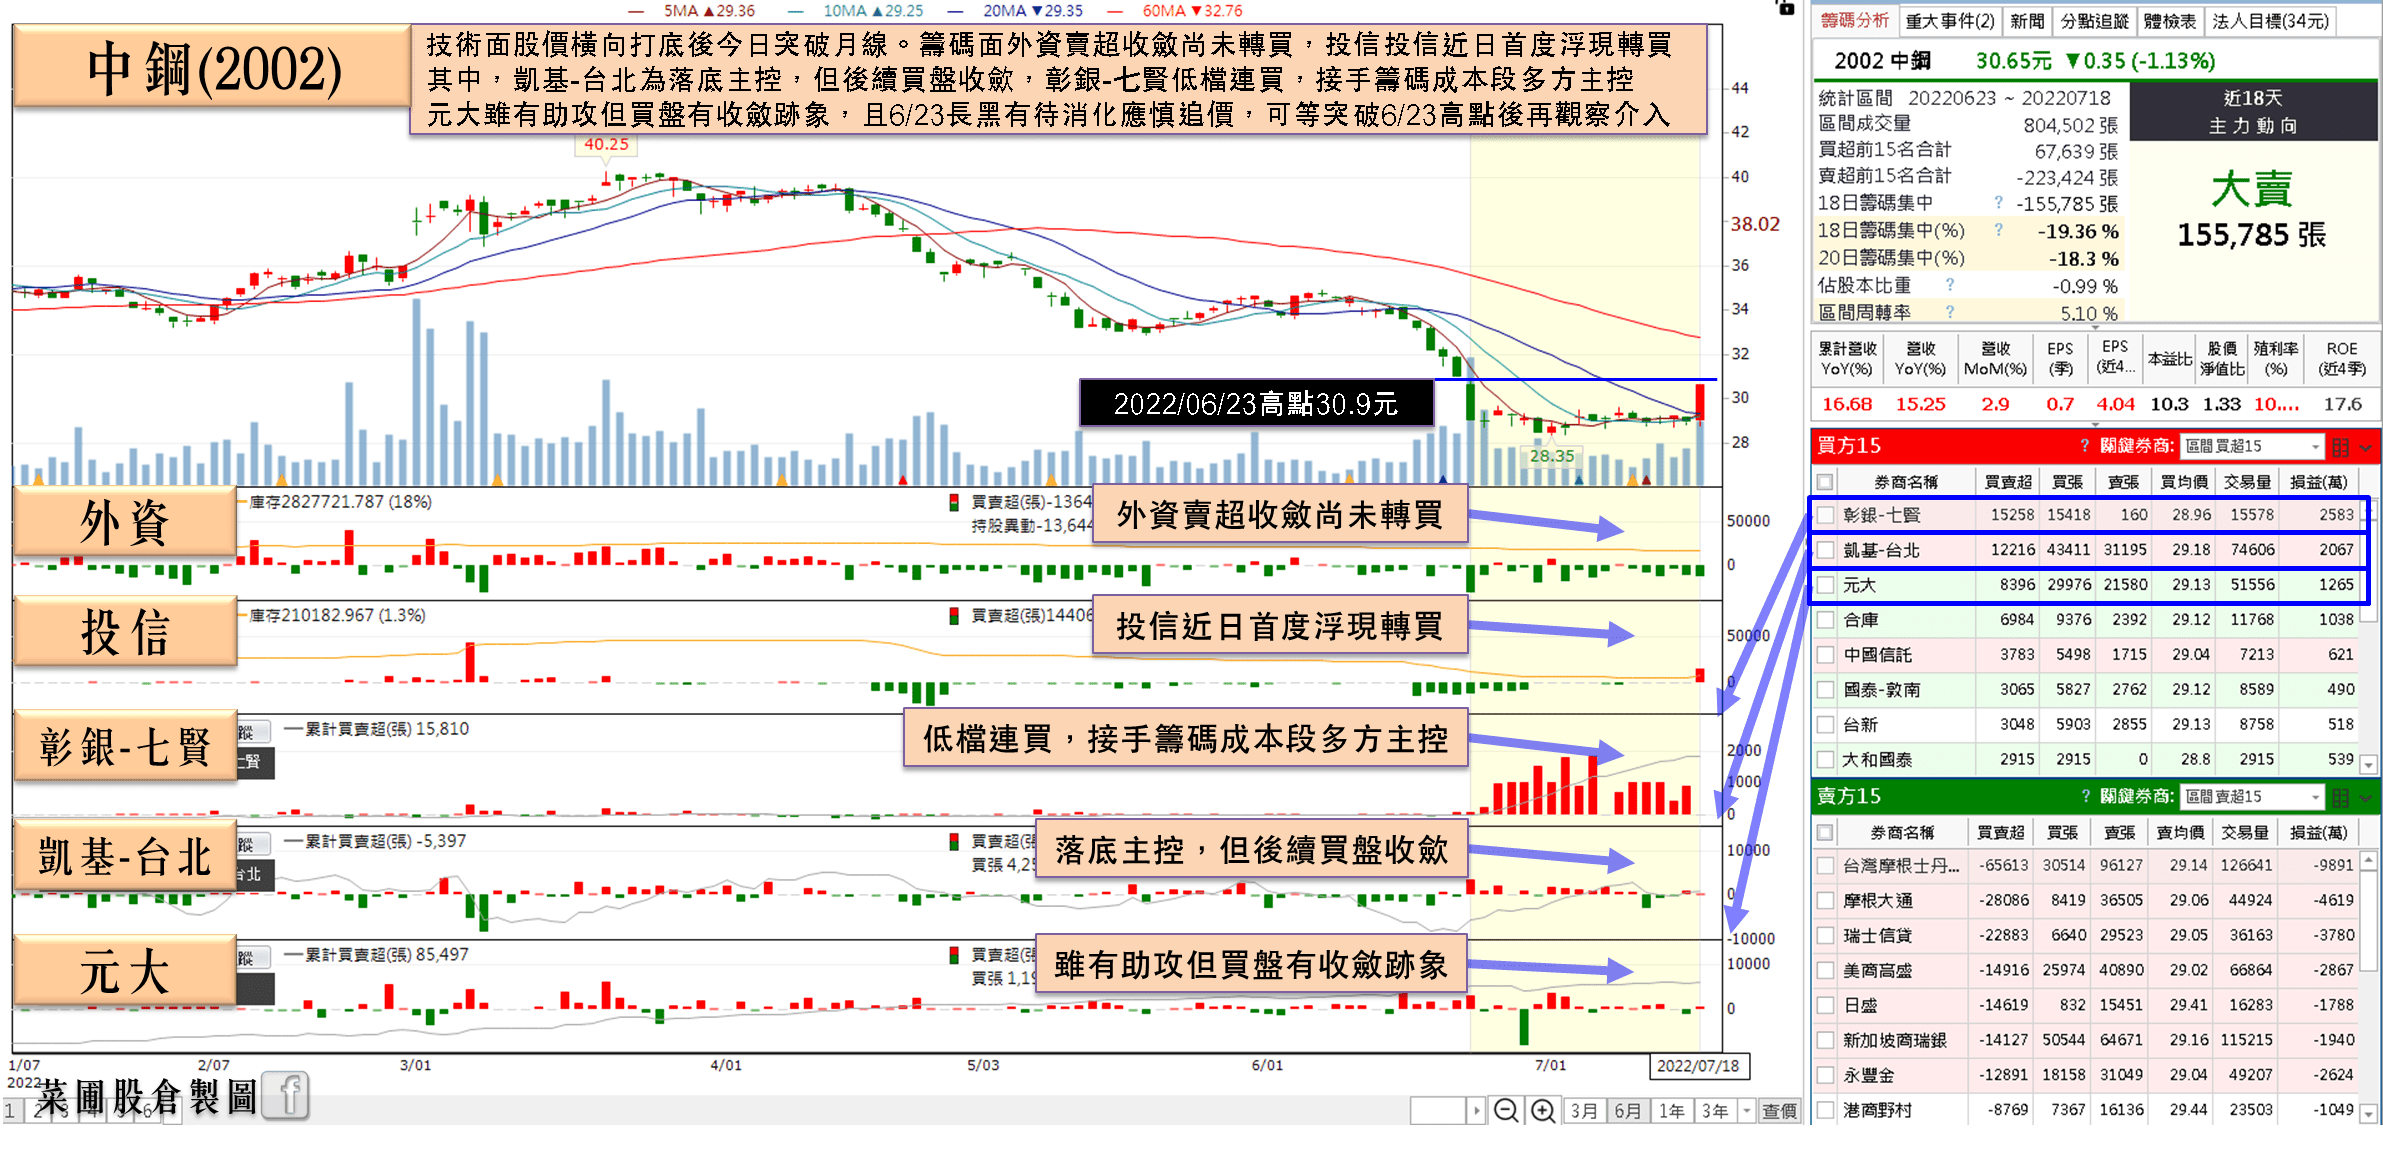
Task: Expand the time range dropdown after 3年
Action: [1746, 1111]
